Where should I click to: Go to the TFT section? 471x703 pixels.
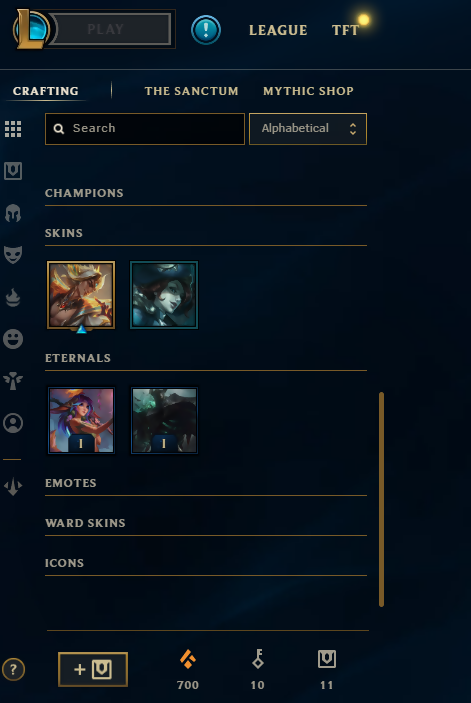coord(345,30)
